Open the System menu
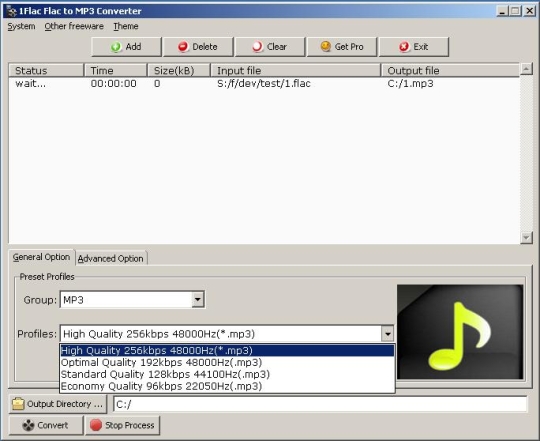Image resolution: width=540 pixels, height=441 pixels. 21,27
